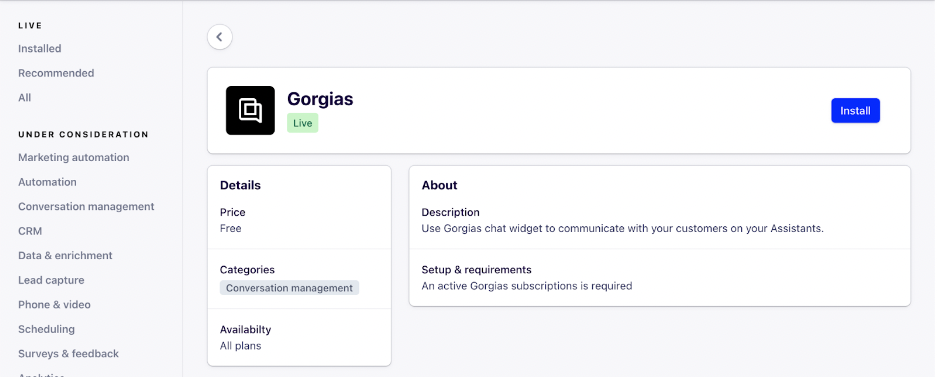Open Phone & video category
The width and height of the screenshot is (937, 377).
point(54,304)
